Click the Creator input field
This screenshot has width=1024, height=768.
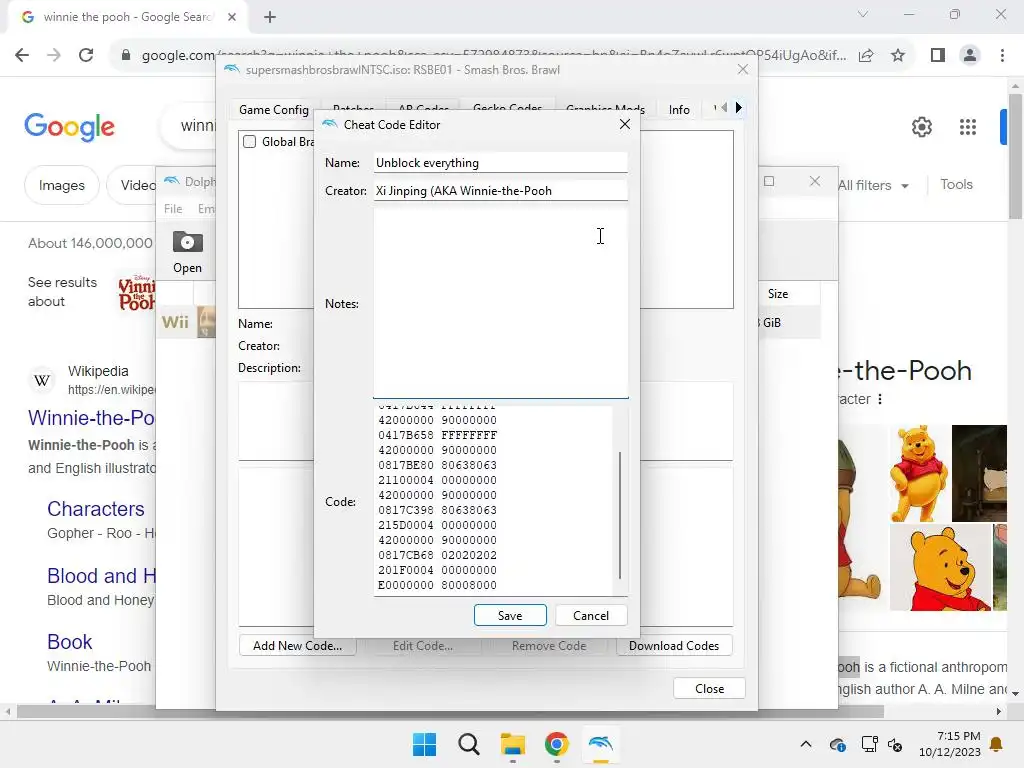pos(500,191)
